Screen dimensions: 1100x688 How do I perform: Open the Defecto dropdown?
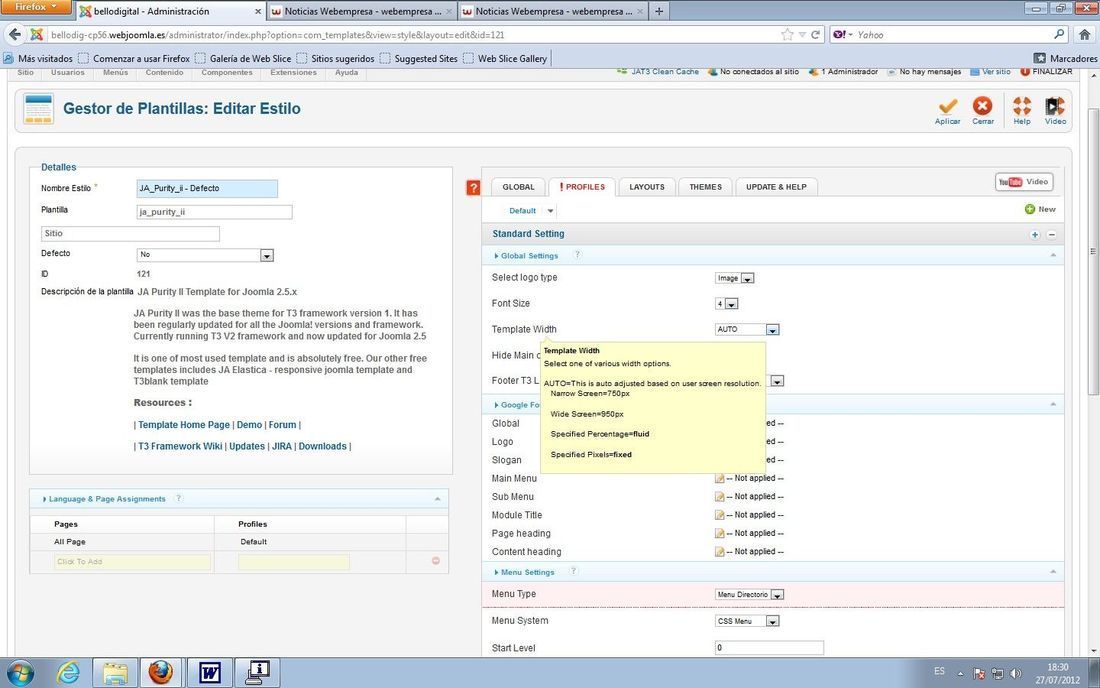pos(205,255)
